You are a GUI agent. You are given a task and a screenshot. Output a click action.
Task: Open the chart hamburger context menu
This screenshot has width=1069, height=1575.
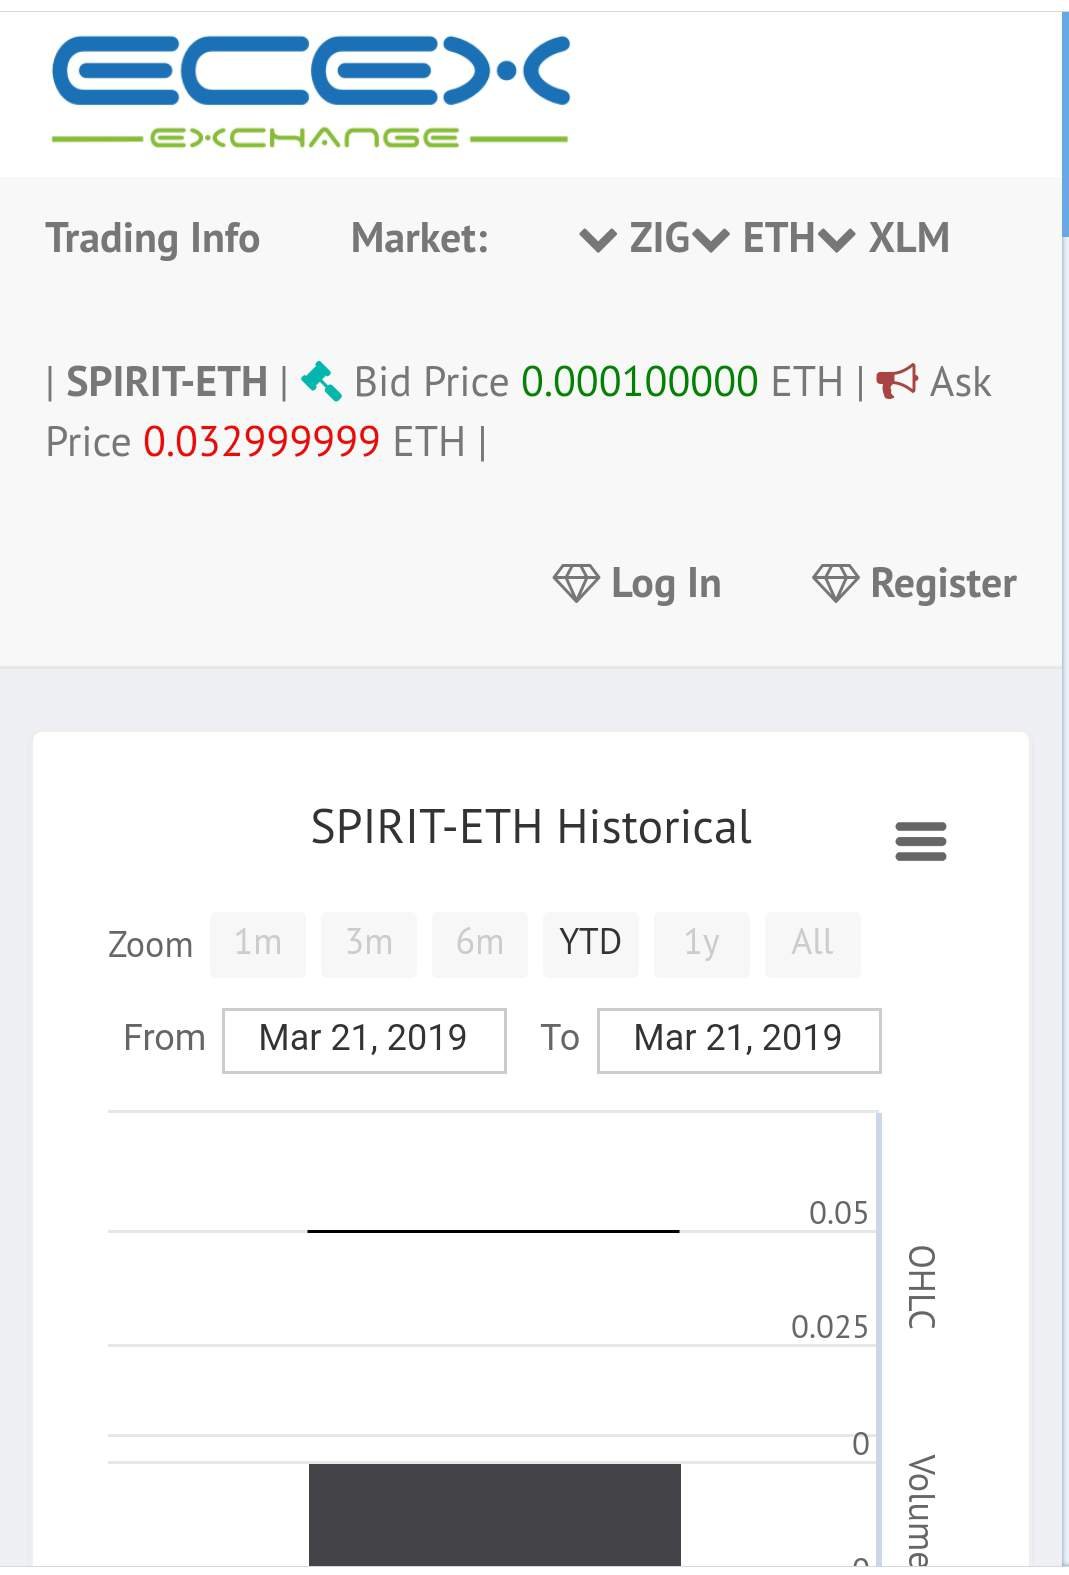(x=921, y=841)
